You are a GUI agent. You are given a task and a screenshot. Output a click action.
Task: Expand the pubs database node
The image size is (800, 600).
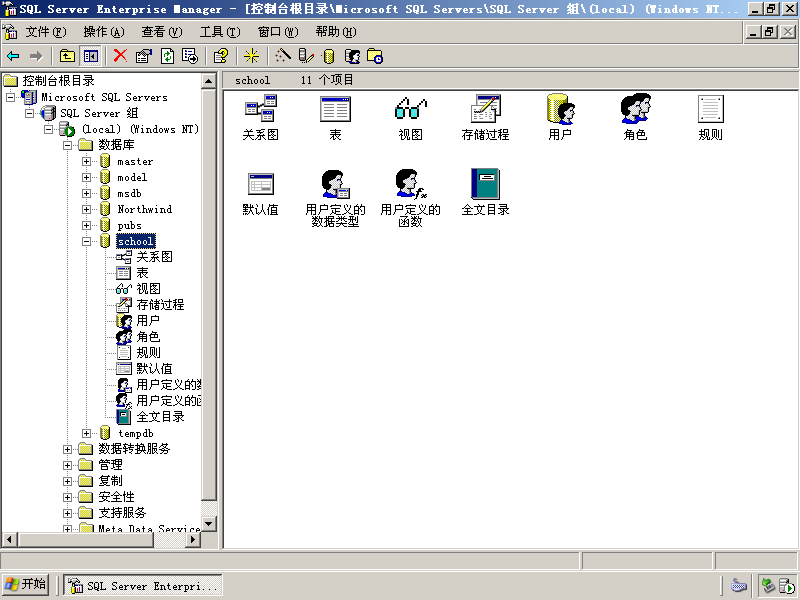click(x=87, y=226)
